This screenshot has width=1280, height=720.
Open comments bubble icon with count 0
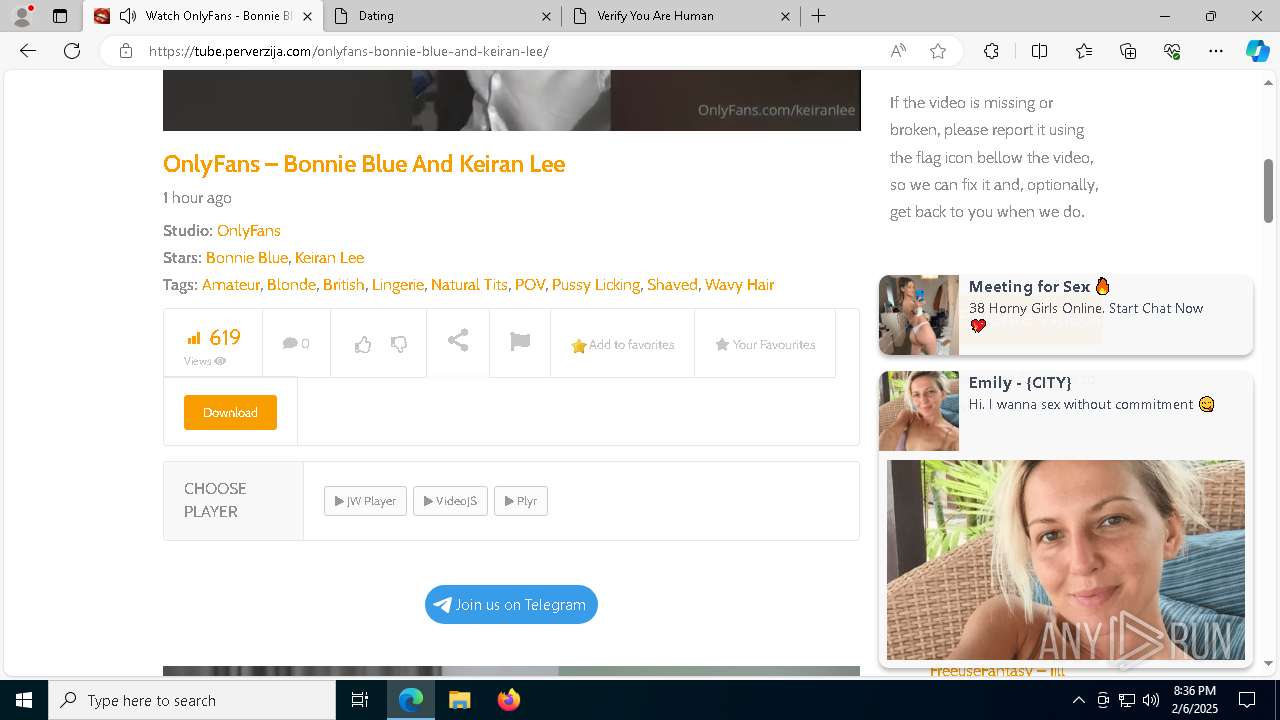(x=296, y=343)
